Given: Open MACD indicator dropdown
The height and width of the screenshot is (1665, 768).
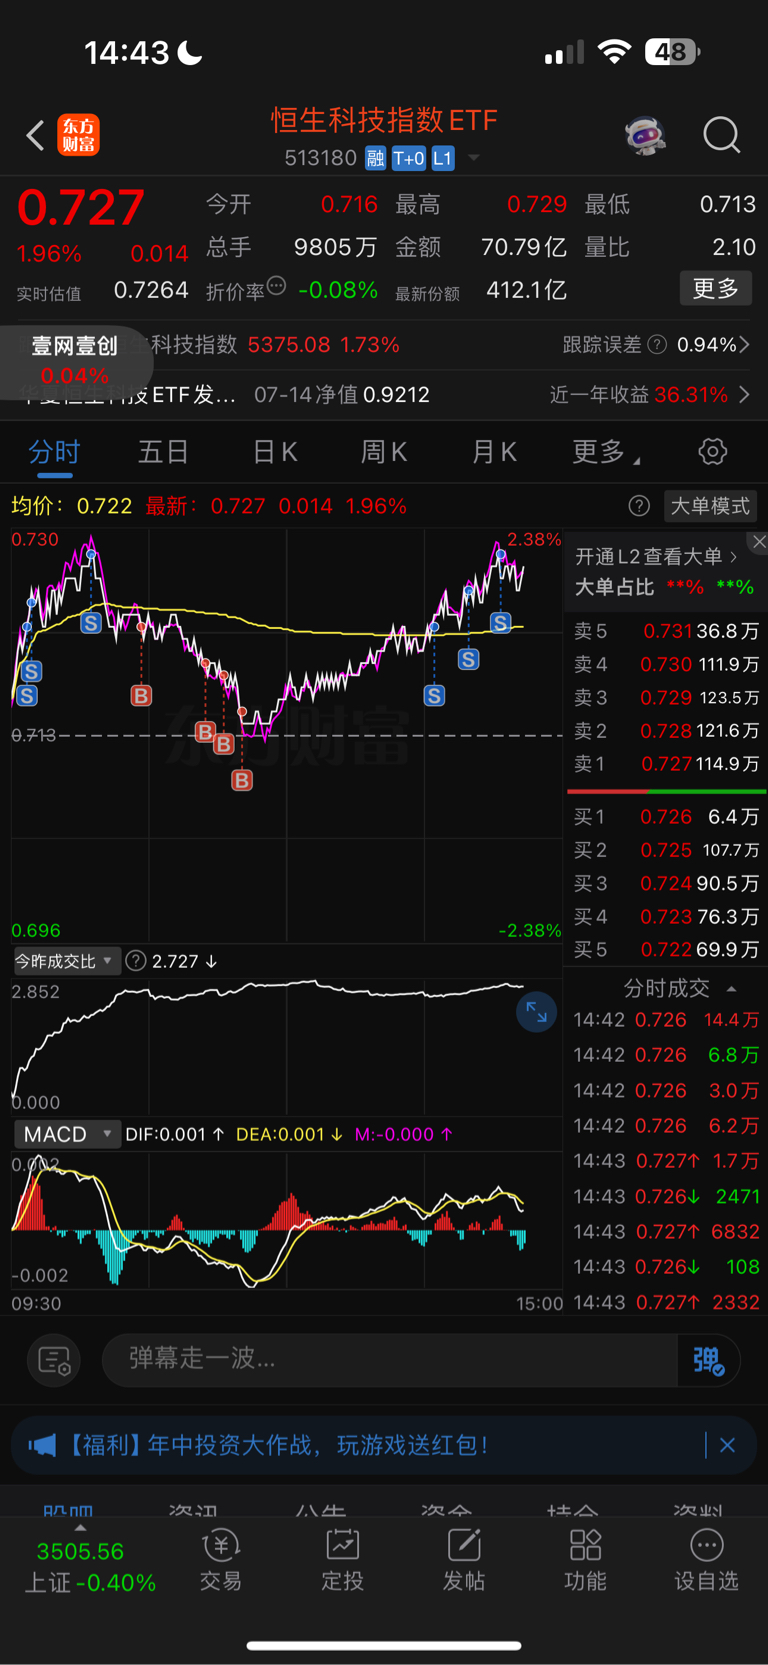Looking at the screenshot, I should pyautogui.click(x=67, y=1134).
